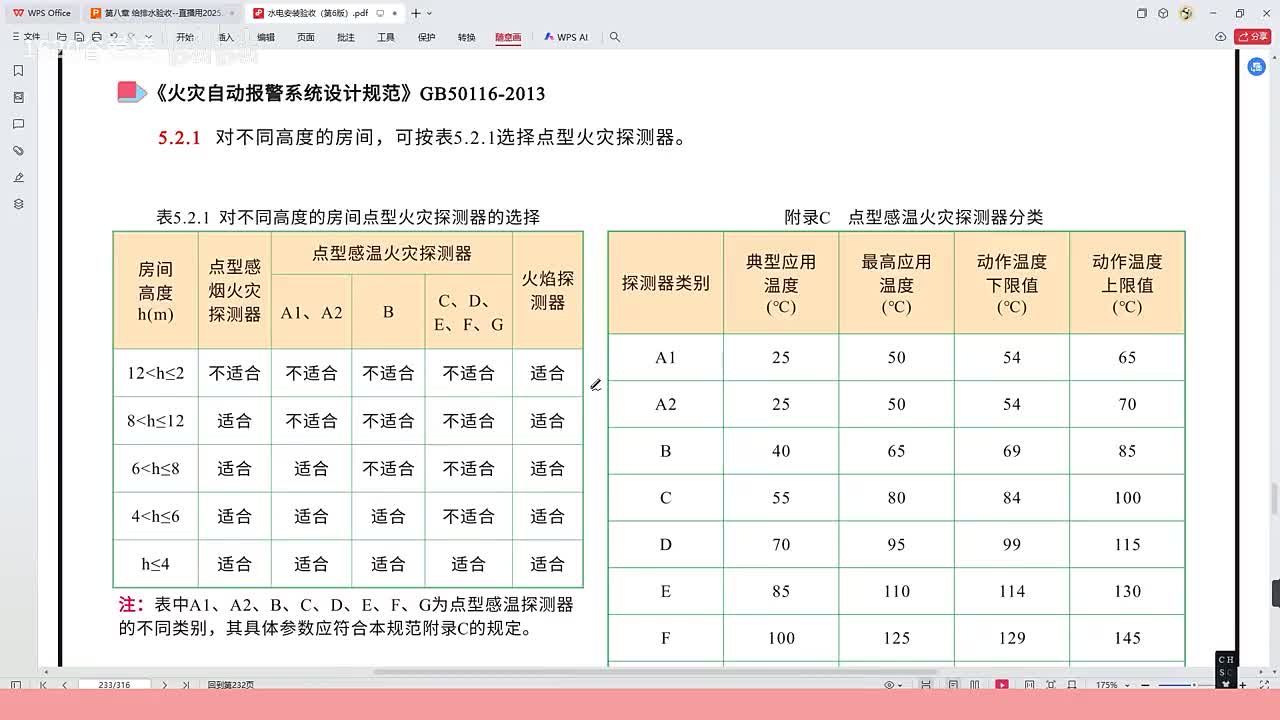The image size is (1280, 720).
Task: Click the cloud upload icon
Action: pyautogui.click(x=1221, y=37)
